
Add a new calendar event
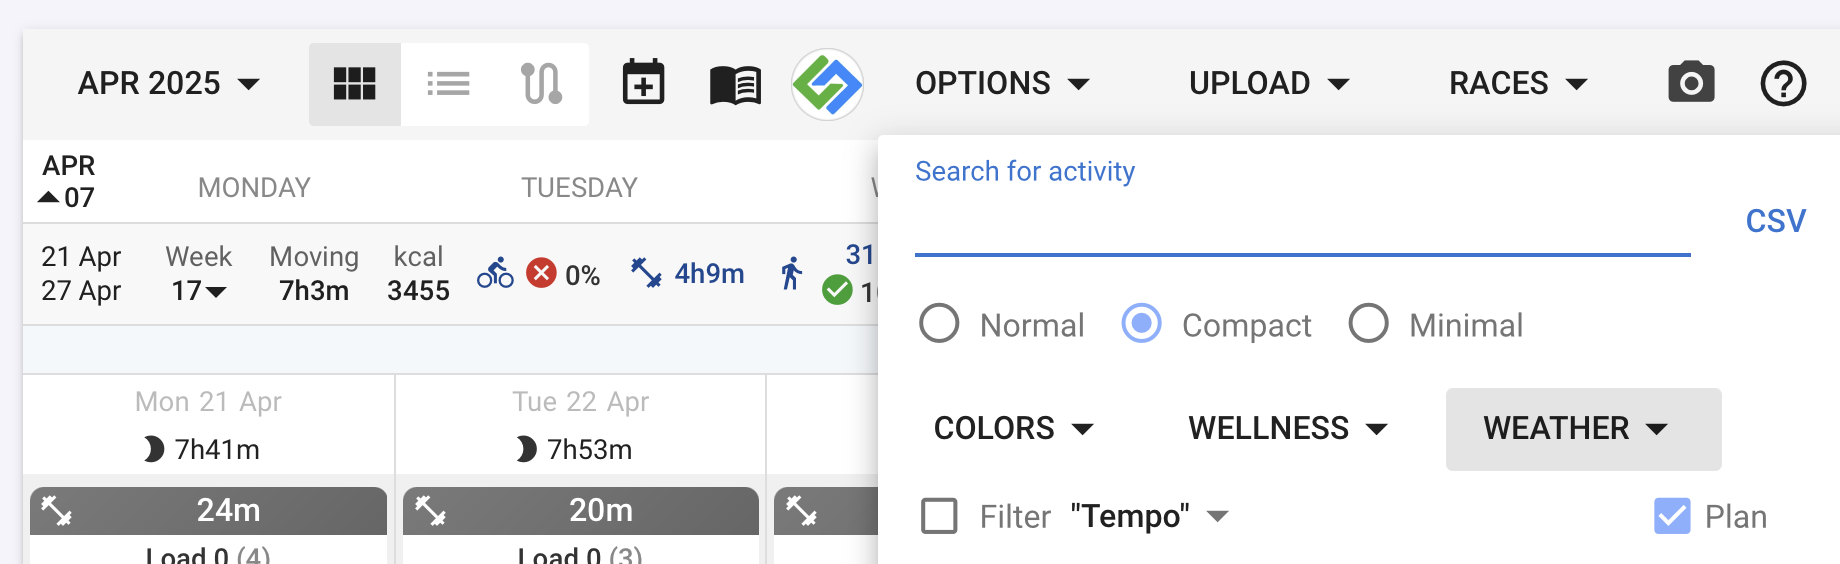click(x=643, y=83)
